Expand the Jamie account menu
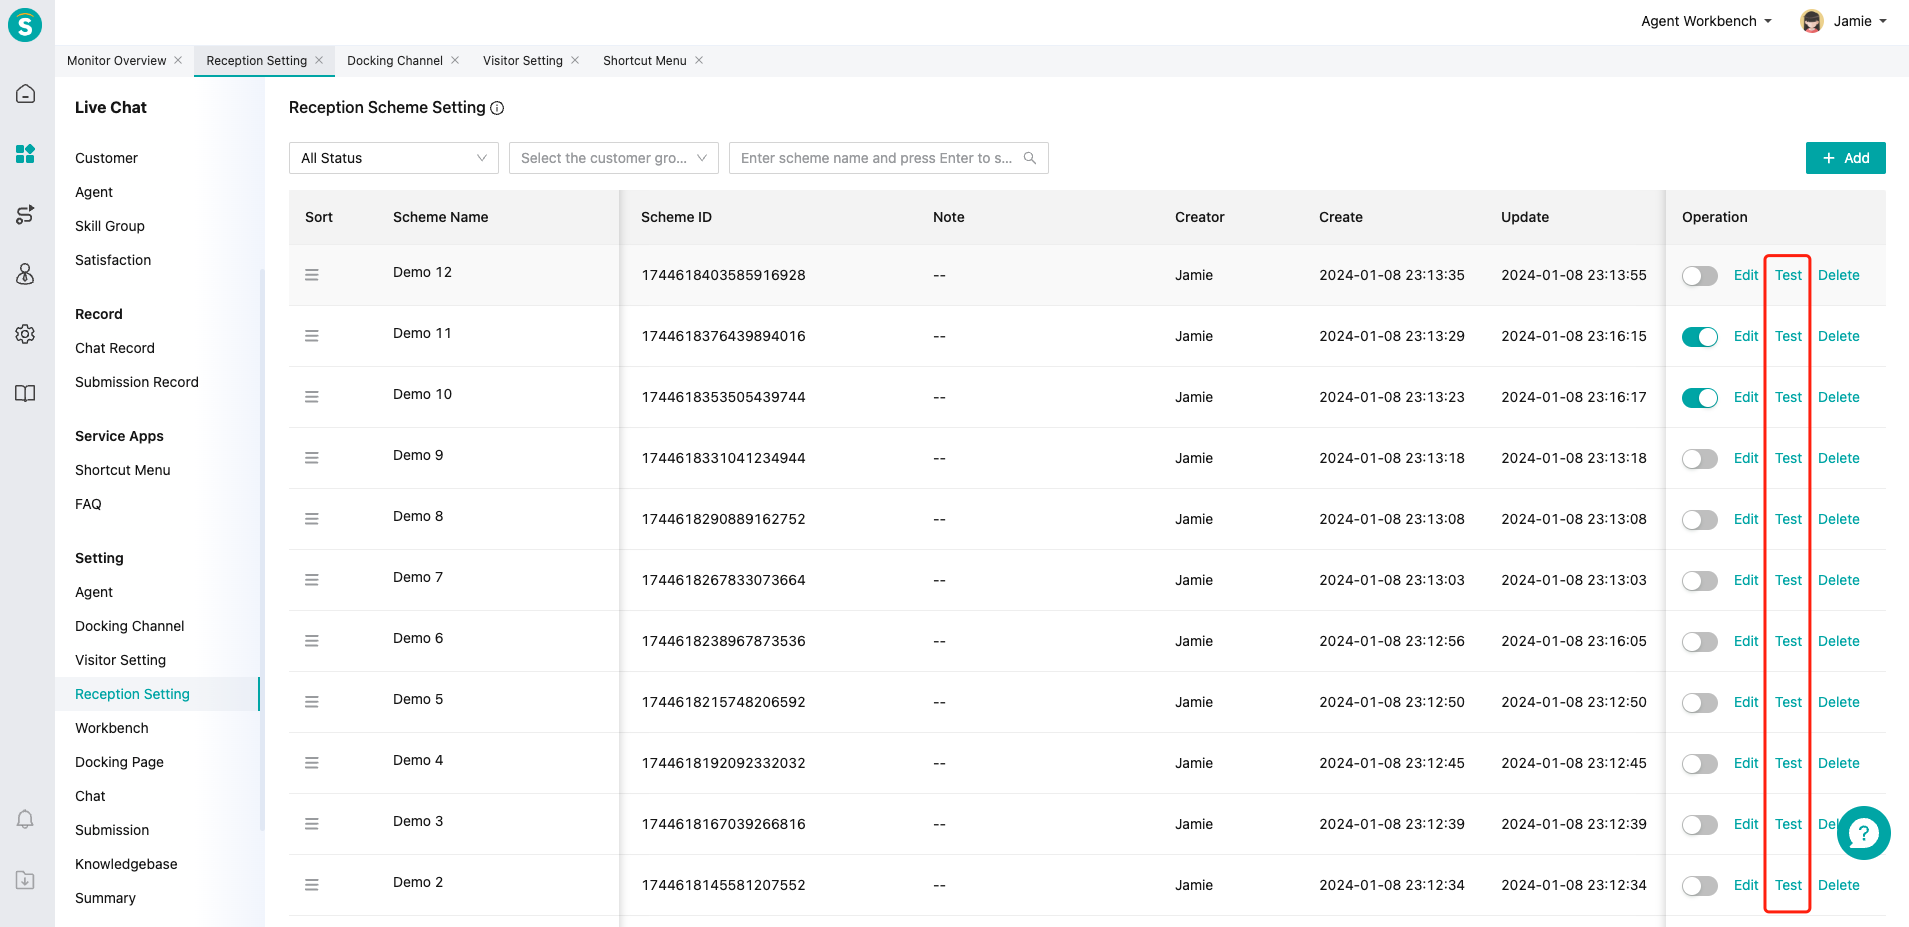Viewport: 1909px width, 927px height. click(x=1859, y=21)
